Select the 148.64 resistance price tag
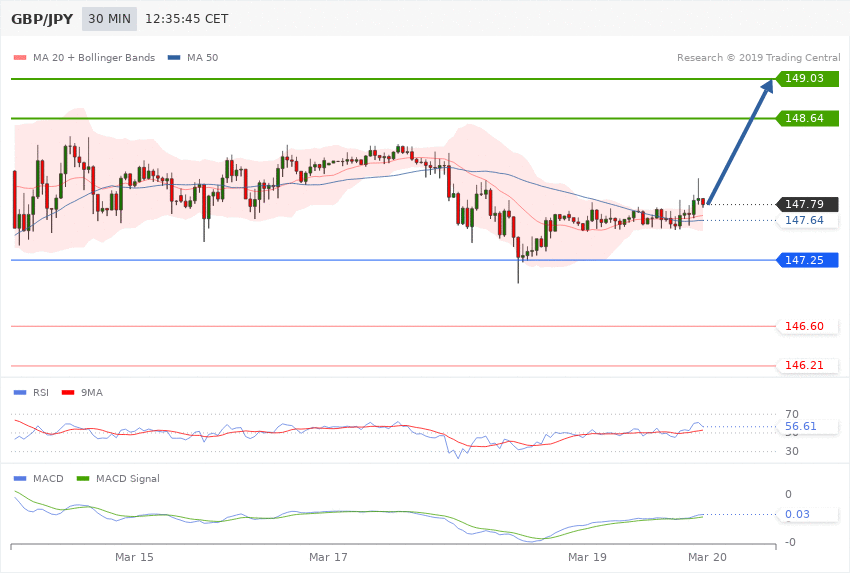 click(807, 118)
